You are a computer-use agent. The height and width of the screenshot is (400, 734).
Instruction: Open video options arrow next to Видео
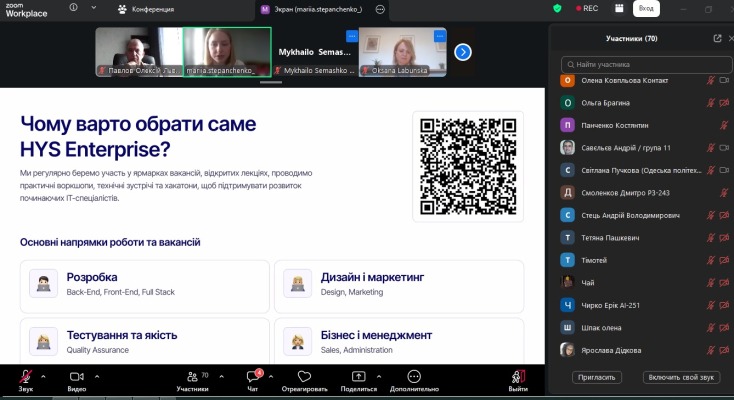point(97,376)
